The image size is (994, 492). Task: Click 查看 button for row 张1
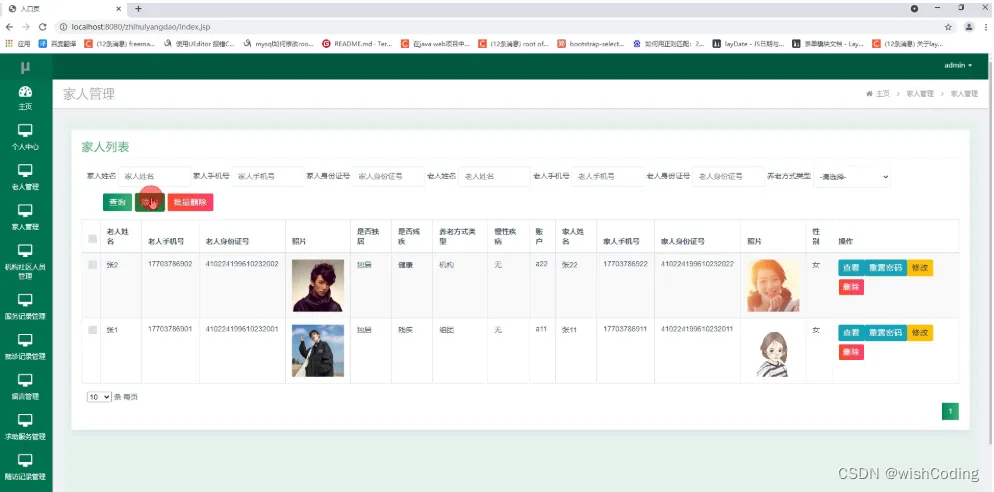click(x=851, y=333)
